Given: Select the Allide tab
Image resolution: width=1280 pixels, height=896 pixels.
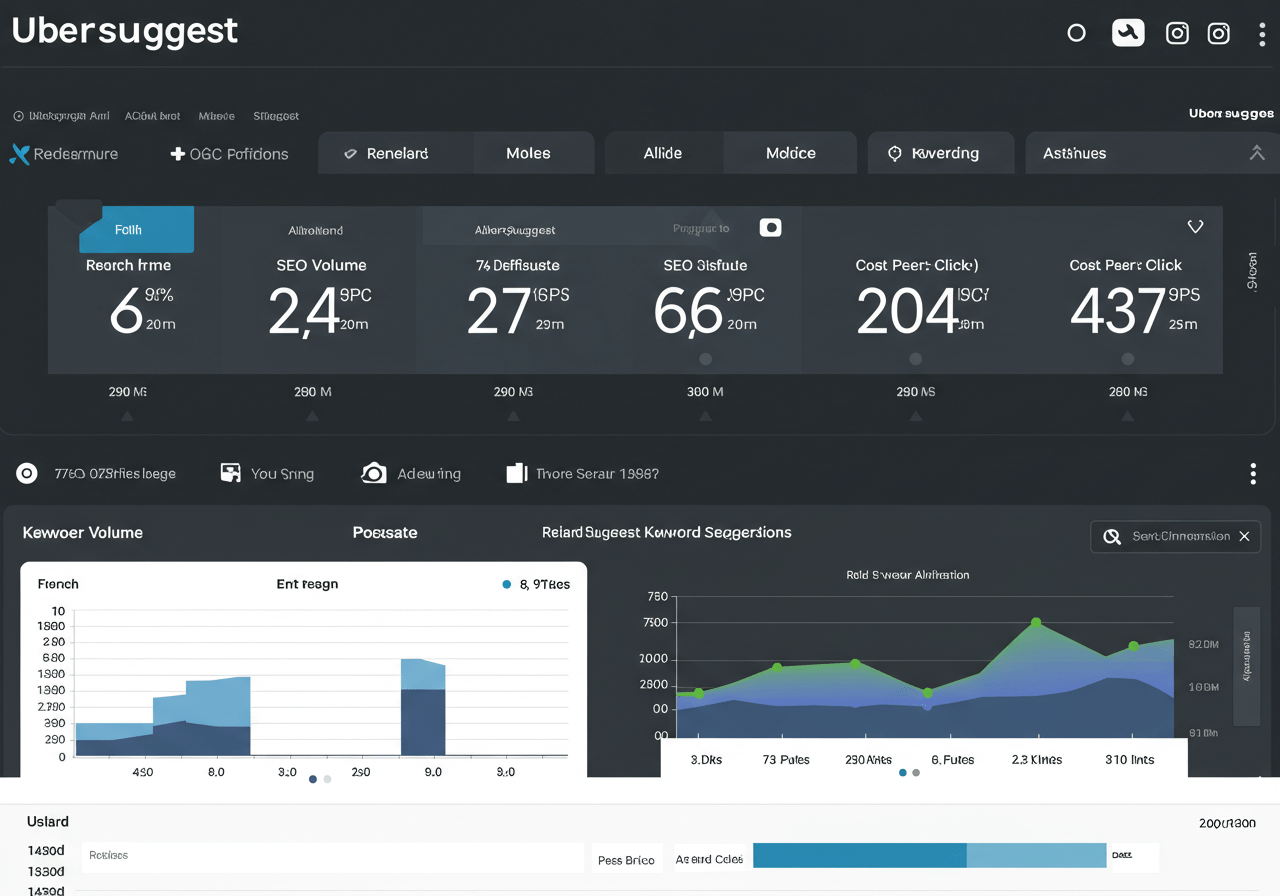Looking at the screenshot, I should 663,153.
